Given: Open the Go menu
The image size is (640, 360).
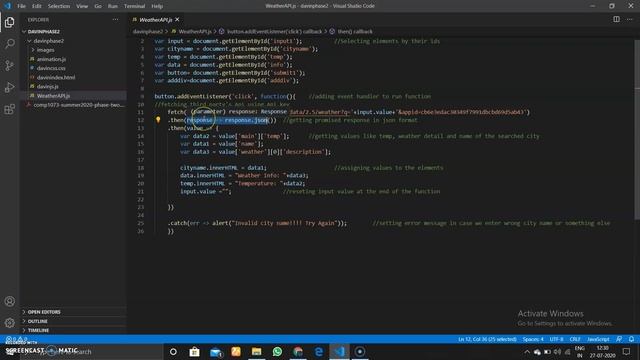Looking at the screenshot, I should coord(98,6).
